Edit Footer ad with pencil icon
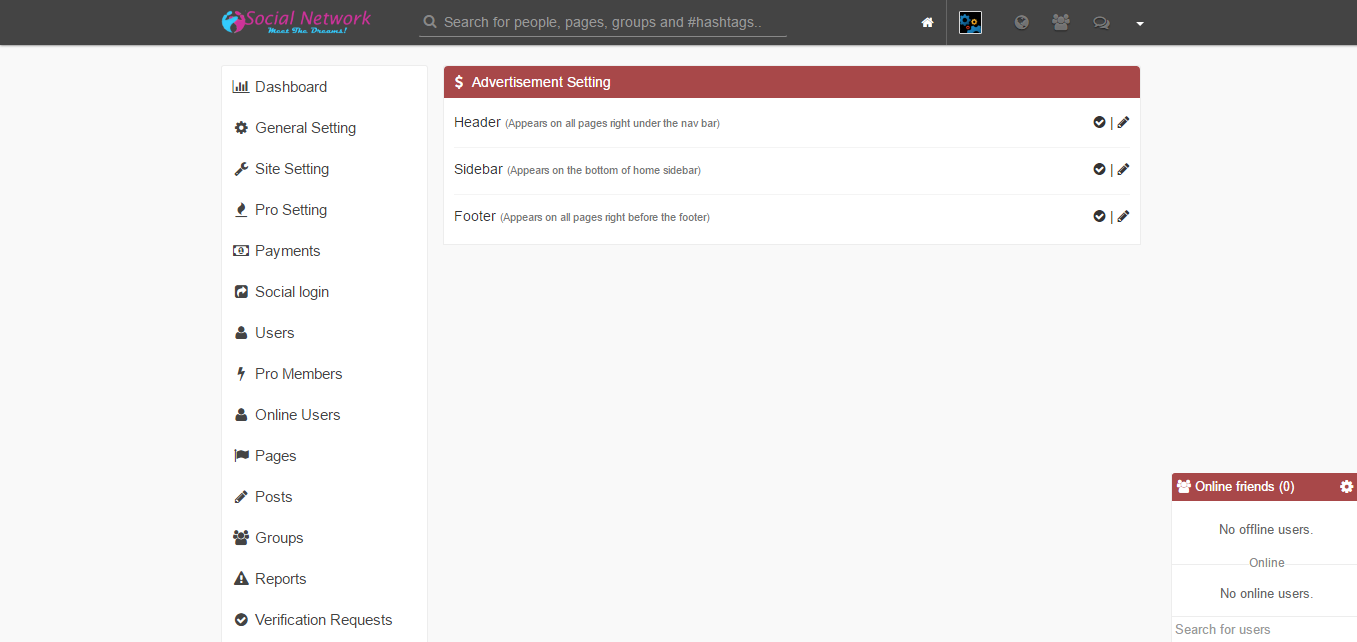Viewport: 1357px width, 642px height. pyautogui.click(x=1123, y=216)
